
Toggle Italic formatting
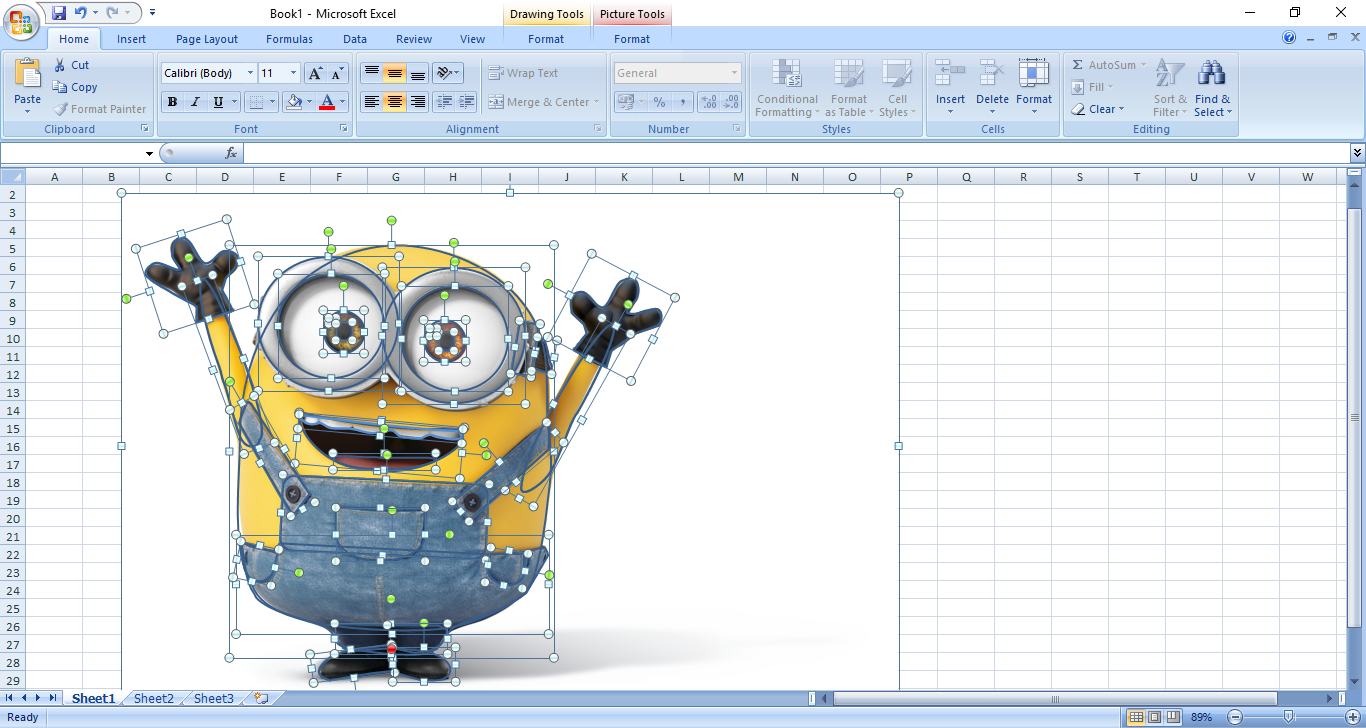(x=195, y=102)
